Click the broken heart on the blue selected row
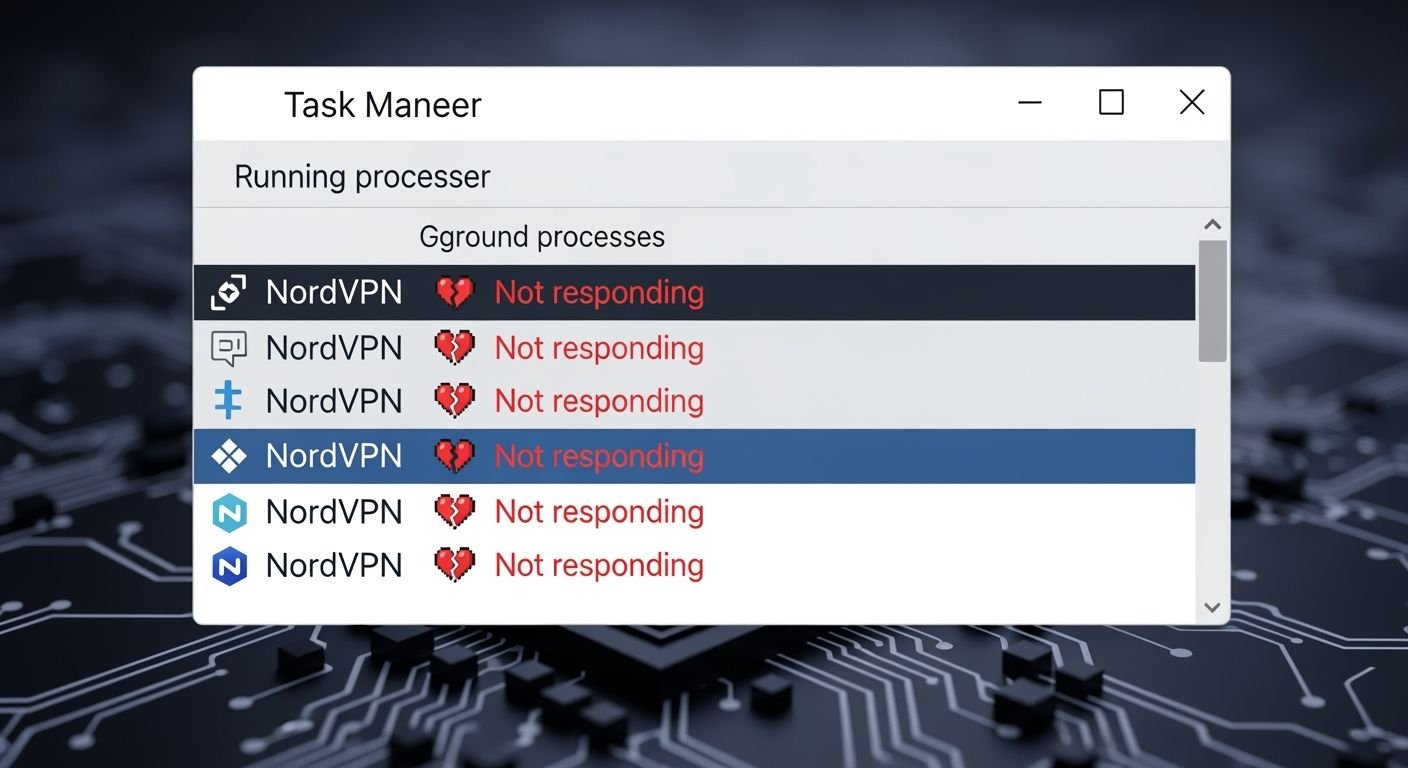Image resolution: width=1408 pixels, height=768 pixels. click(454, 456)
